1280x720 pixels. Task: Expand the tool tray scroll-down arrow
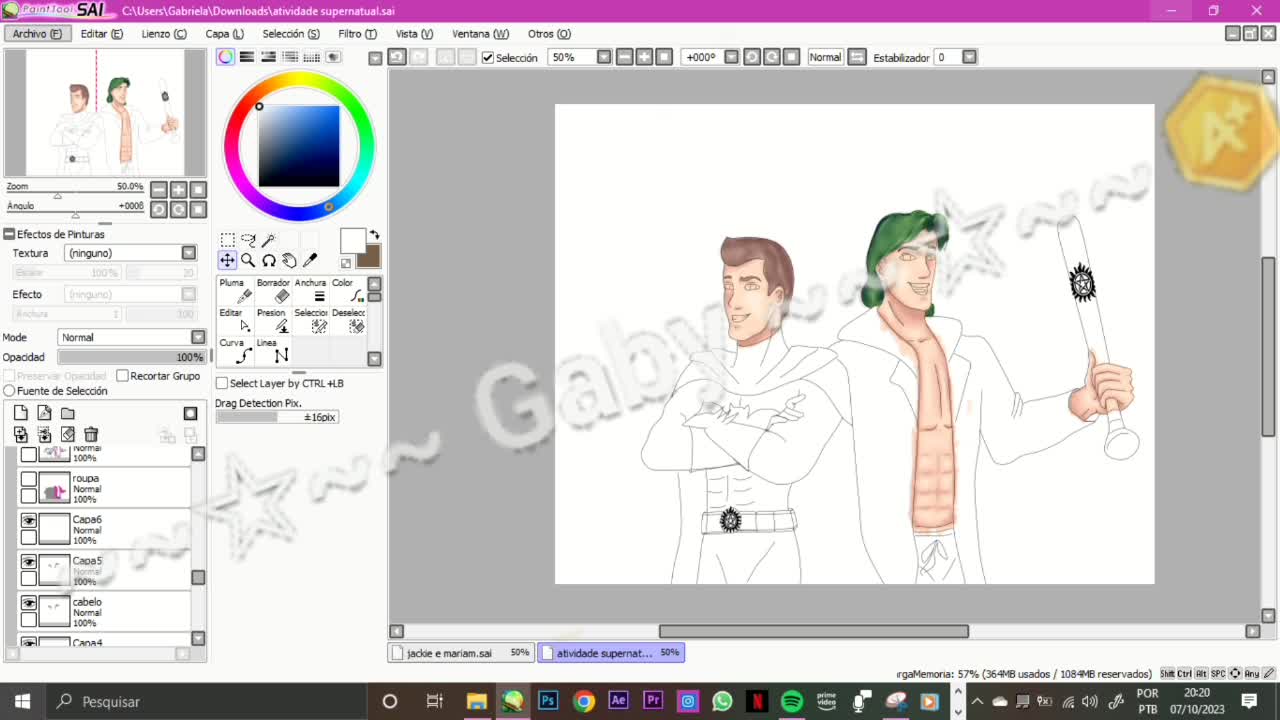click(x=374, y=359)
